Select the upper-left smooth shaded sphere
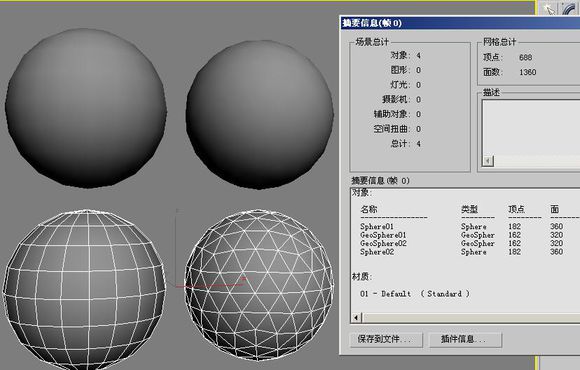 click(86, 108)
